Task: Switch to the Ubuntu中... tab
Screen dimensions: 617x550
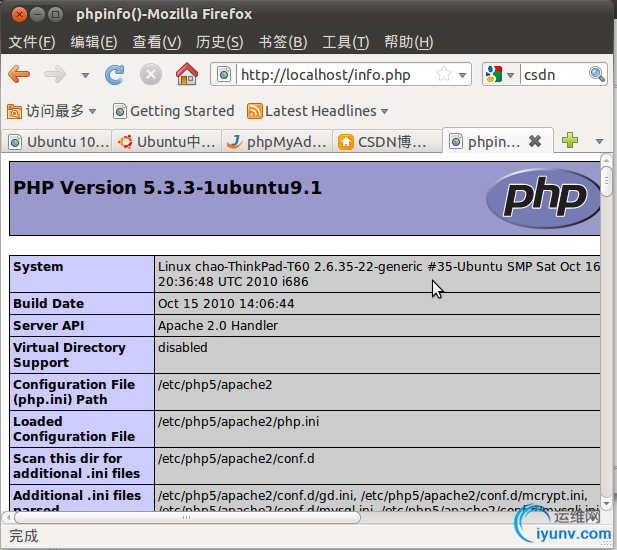Action: pos(167,142)
